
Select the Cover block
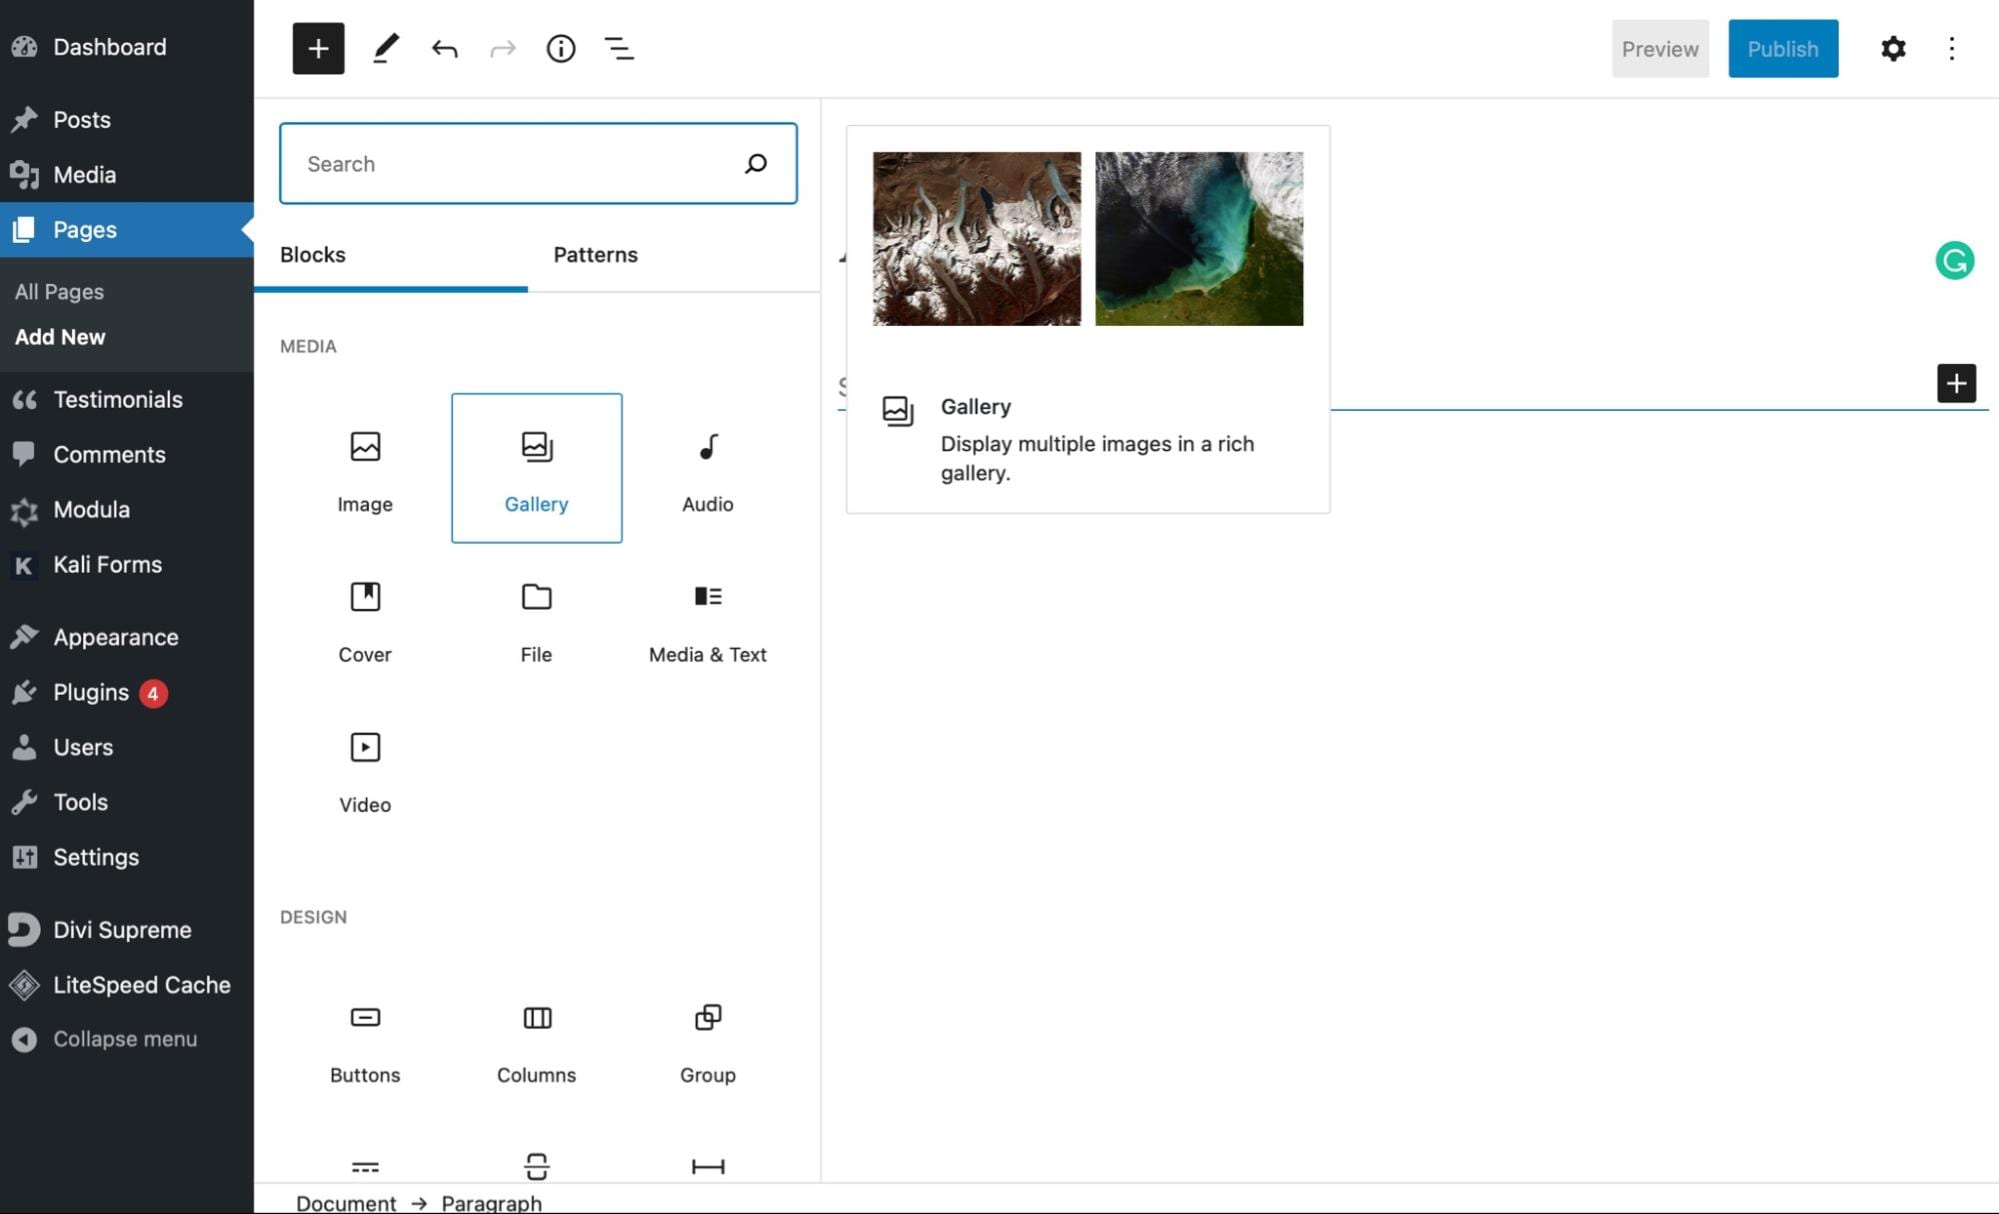pos(365,618)
